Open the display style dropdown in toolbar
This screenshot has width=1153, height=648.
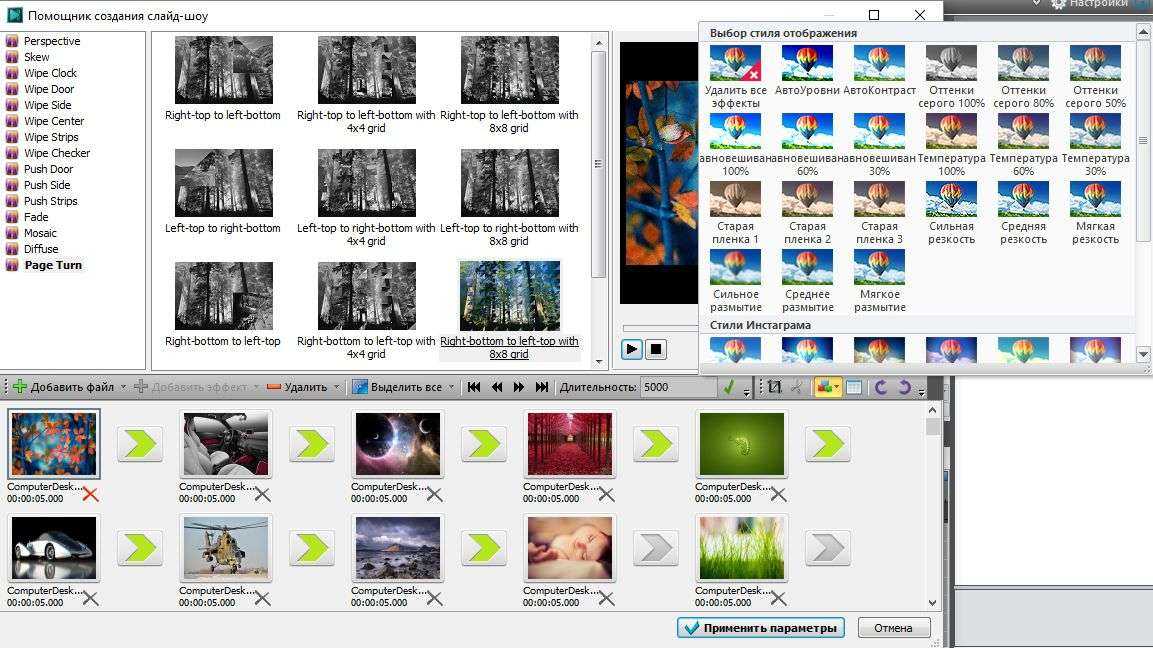tap(827, 387)
